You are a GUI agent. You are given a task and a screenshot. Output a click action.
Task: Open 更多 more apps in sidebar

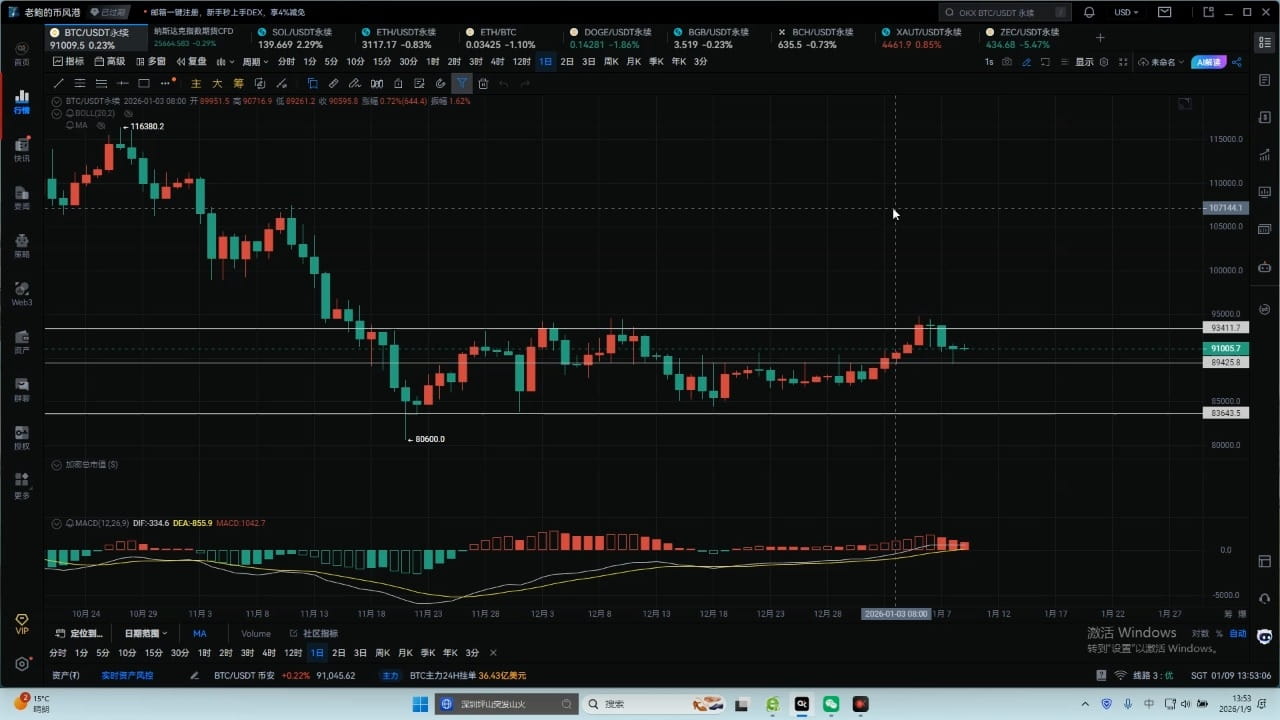22,486
